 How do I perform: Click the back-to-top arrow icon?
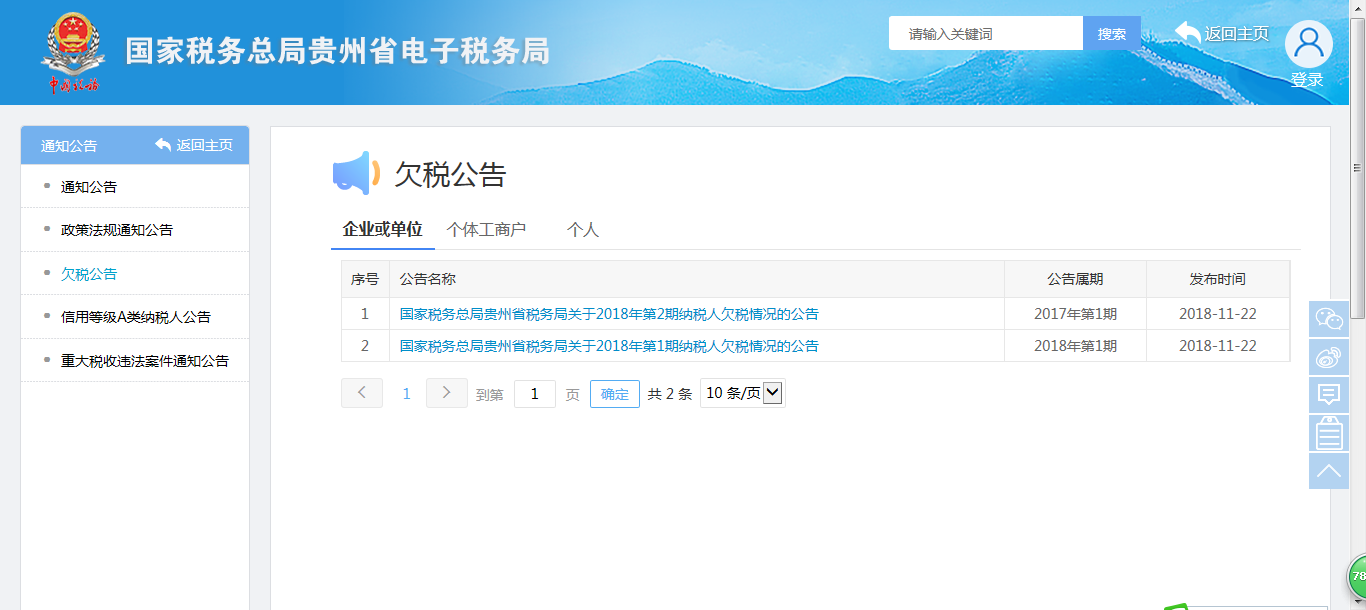click(1329, 471)
